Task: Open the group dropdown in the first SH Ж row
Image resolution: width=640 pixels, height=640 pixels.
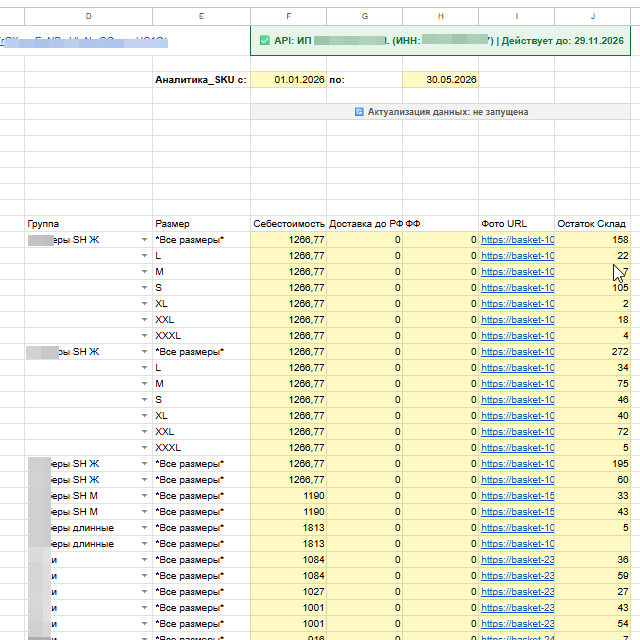Action: 144,240
